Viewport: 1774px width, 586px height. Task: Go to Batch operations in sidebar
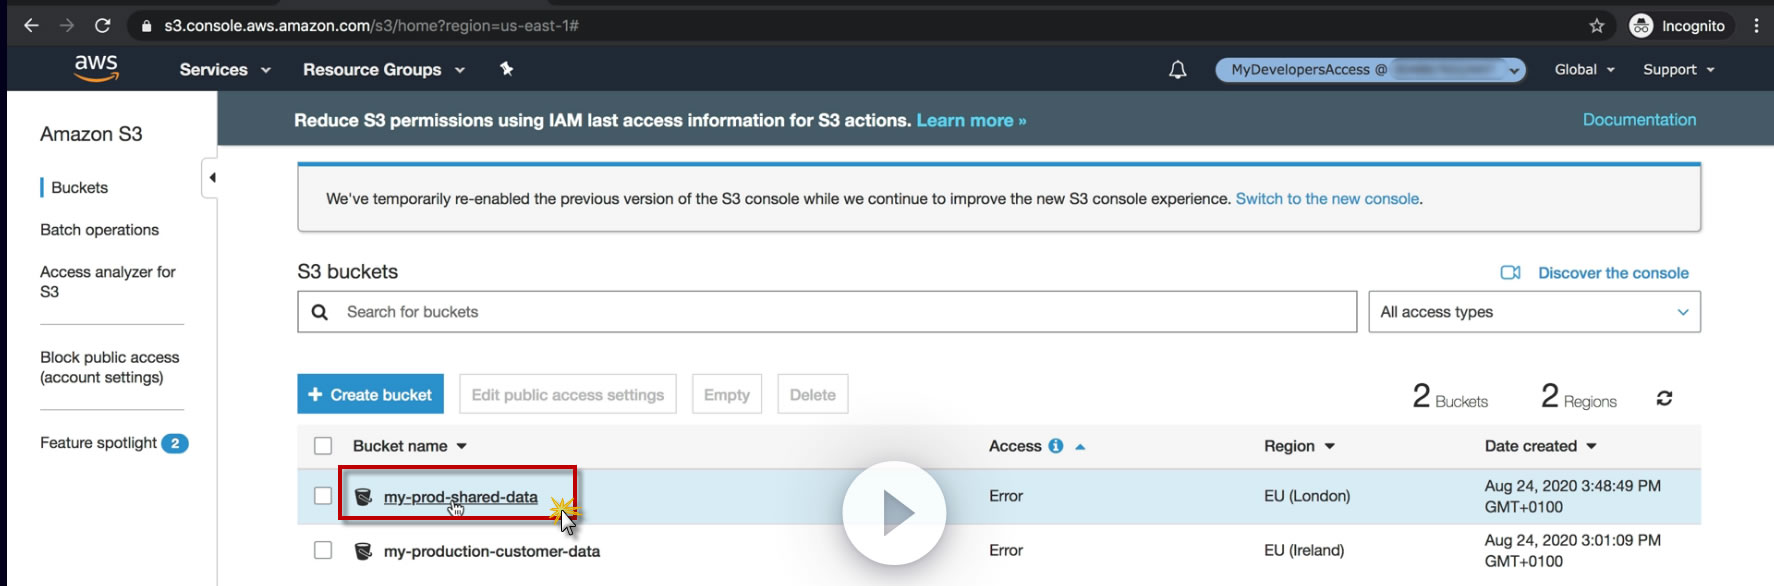(99, 230)
